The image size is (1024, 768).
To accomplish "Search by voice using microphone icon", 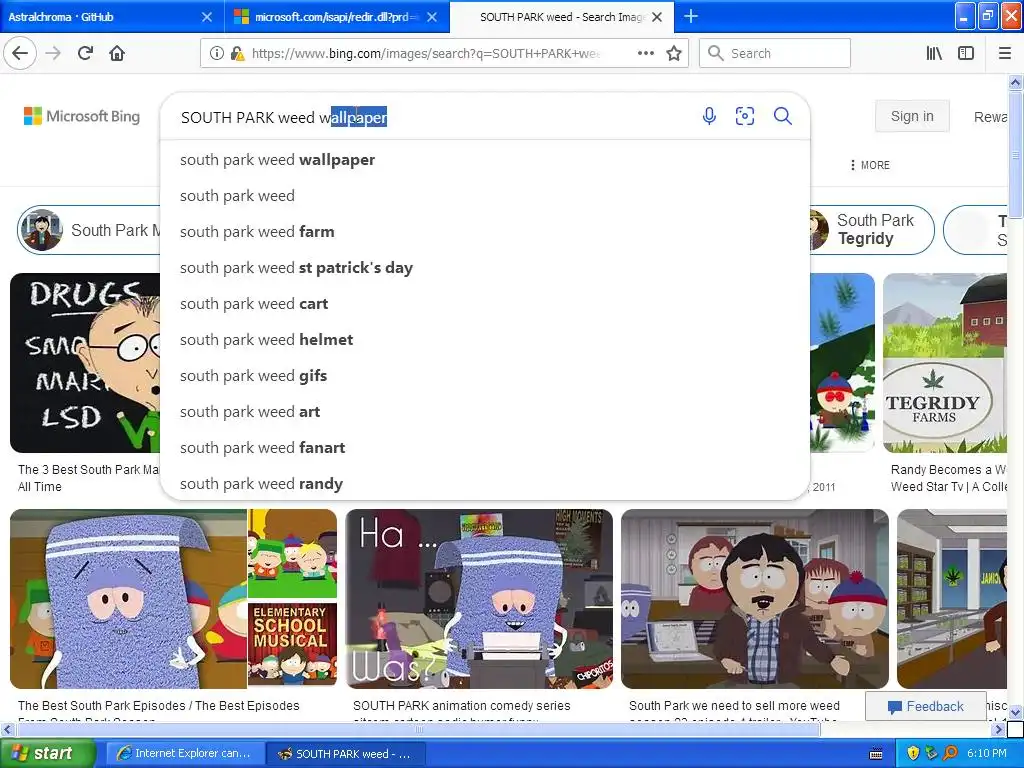I will pos(709,116).
